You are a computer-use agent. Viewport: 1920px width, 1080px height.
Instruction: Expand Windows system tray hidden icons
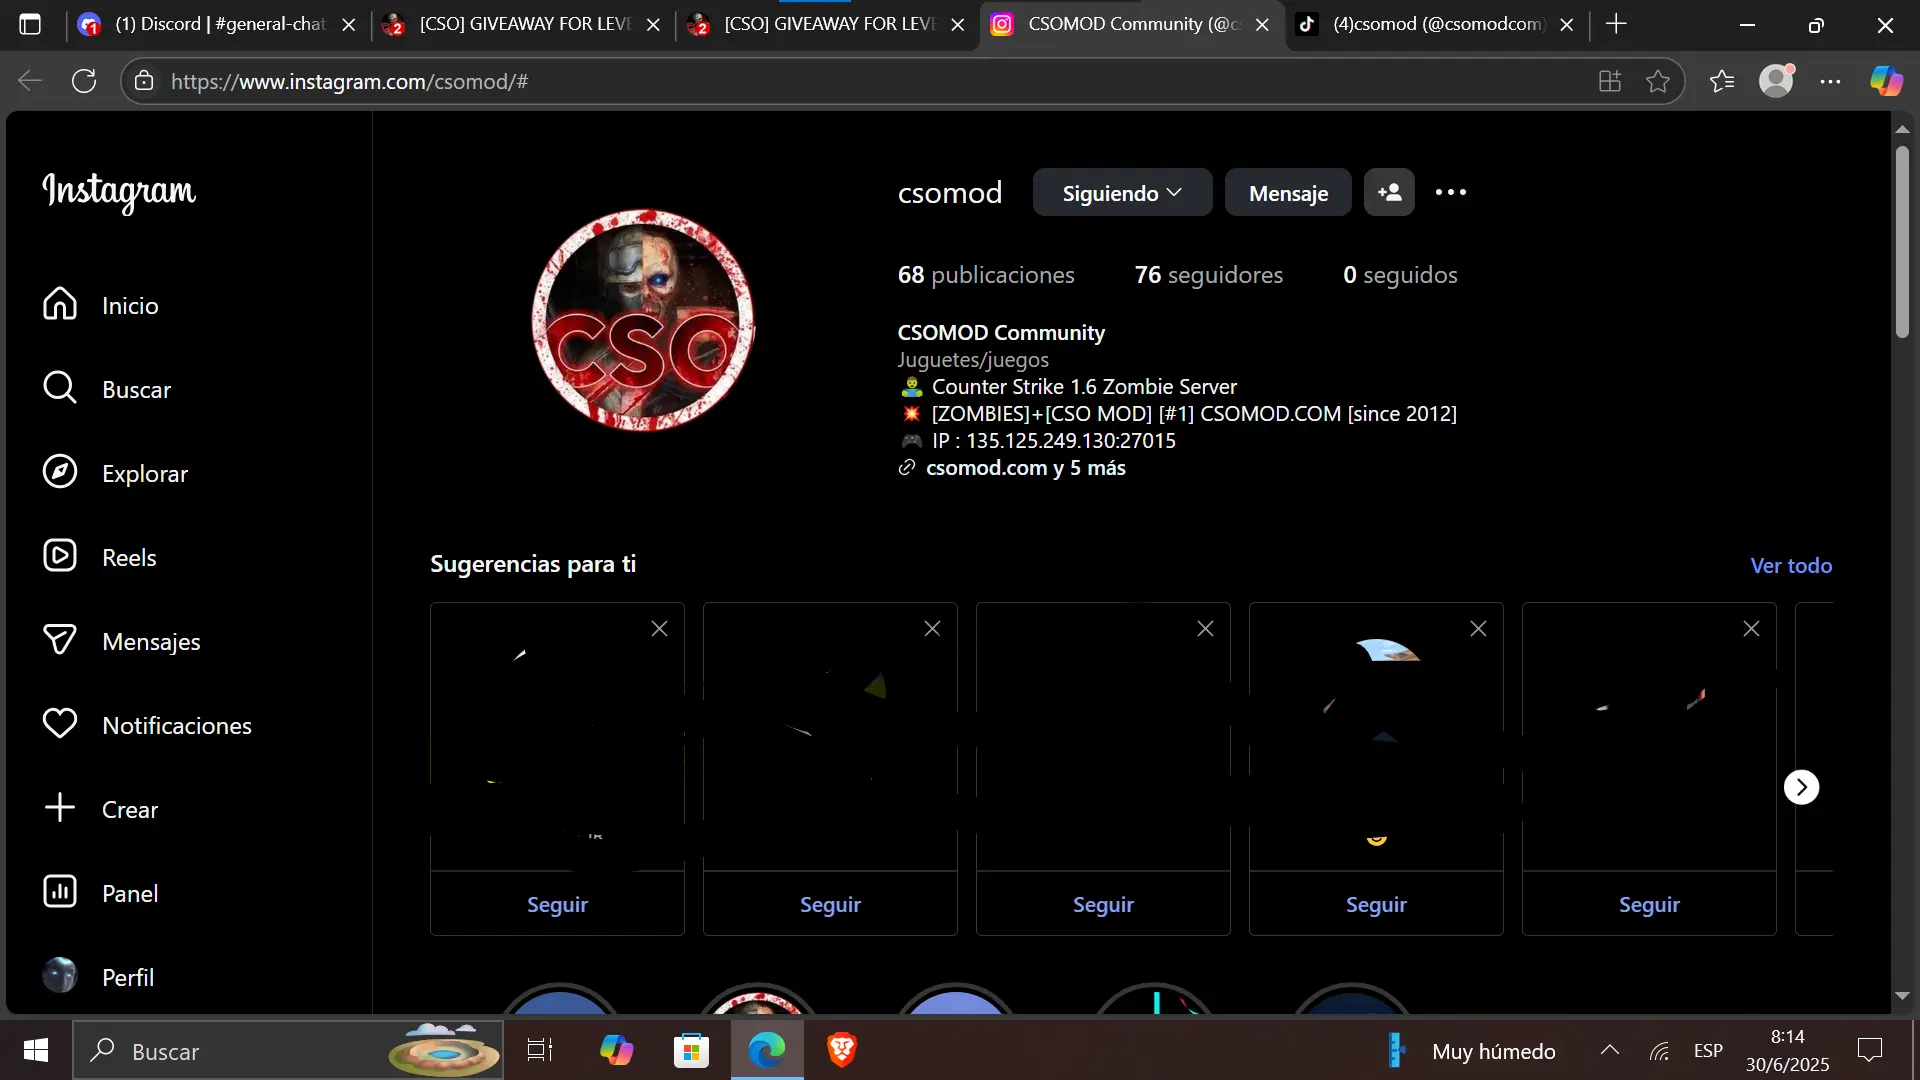1609,1050
